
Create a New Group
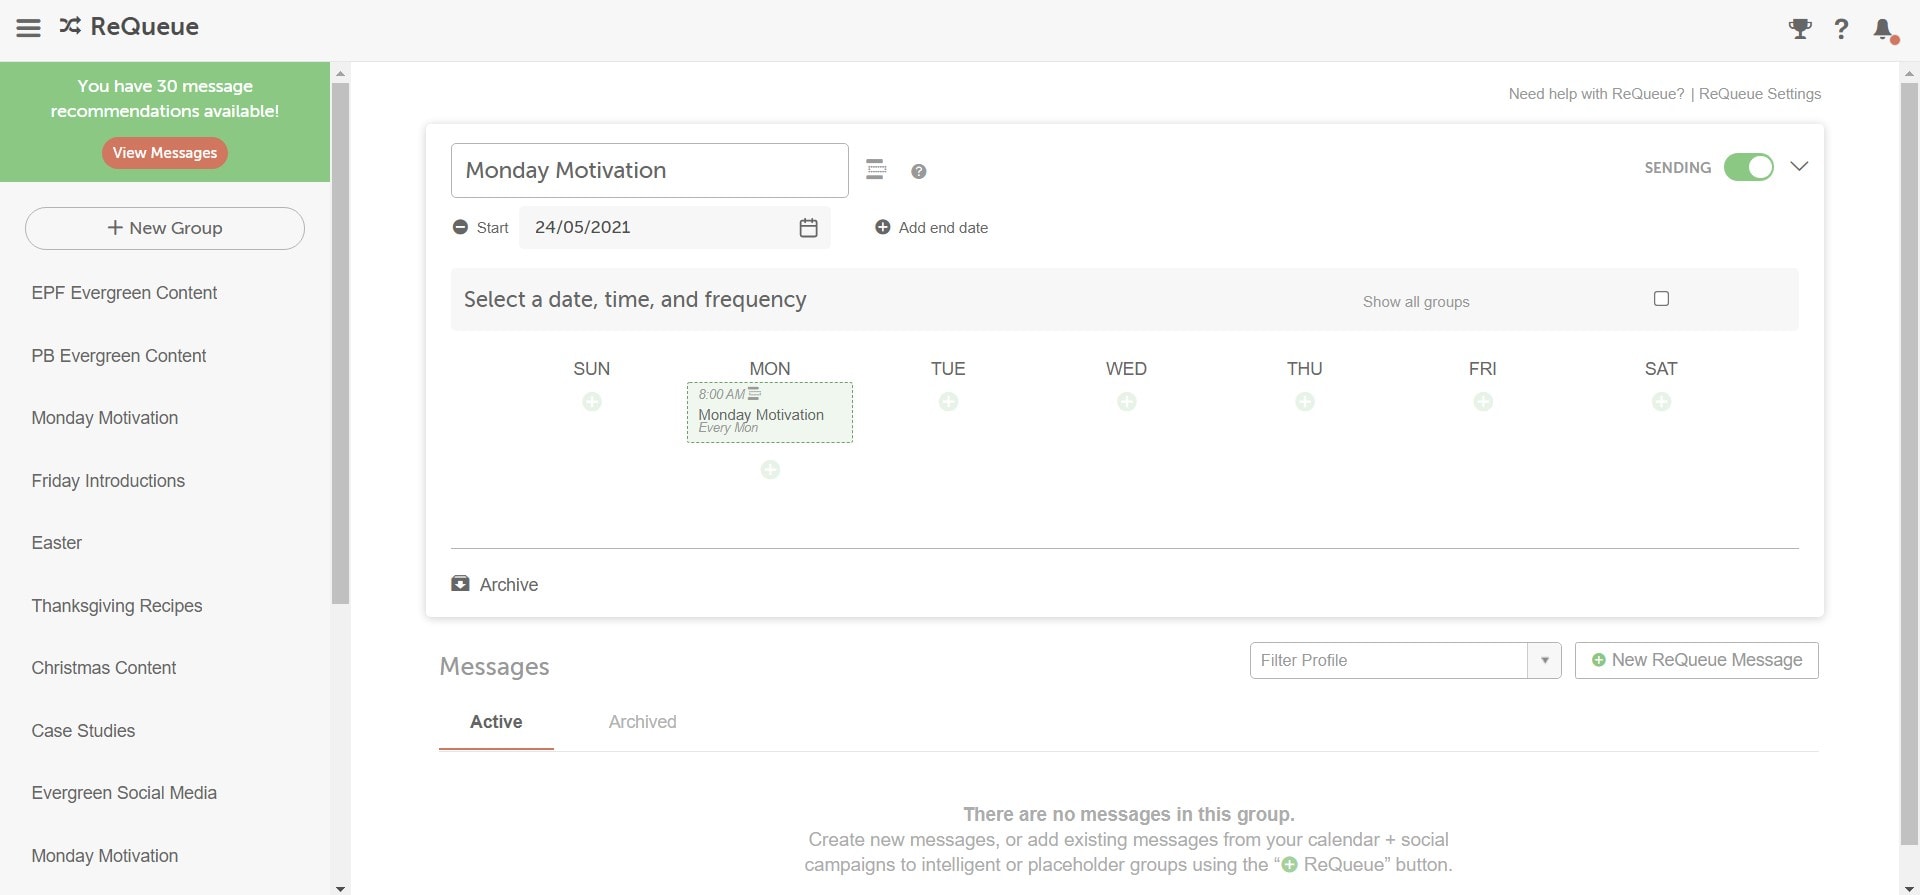(x=165, y=228)
